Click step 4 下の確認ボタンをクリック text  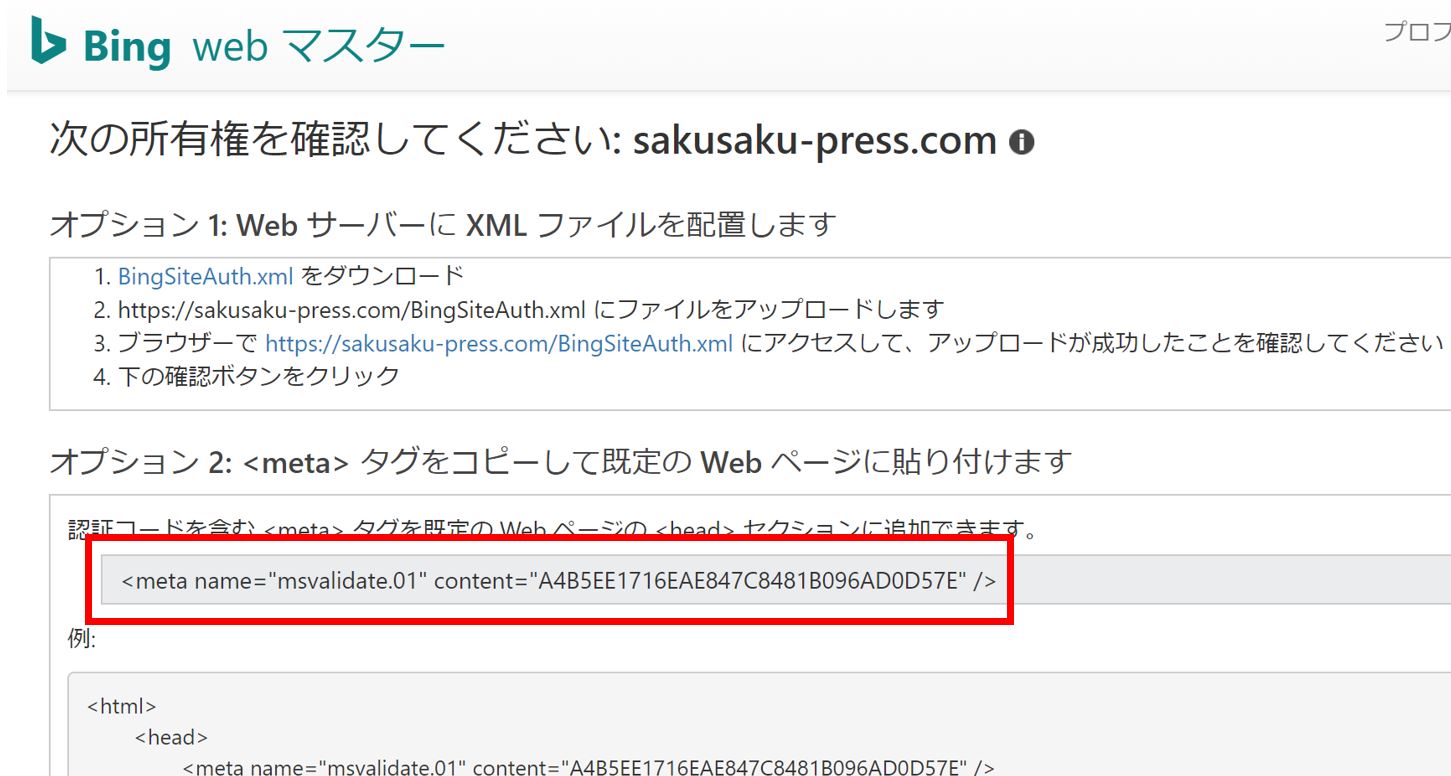pos(258,376)
